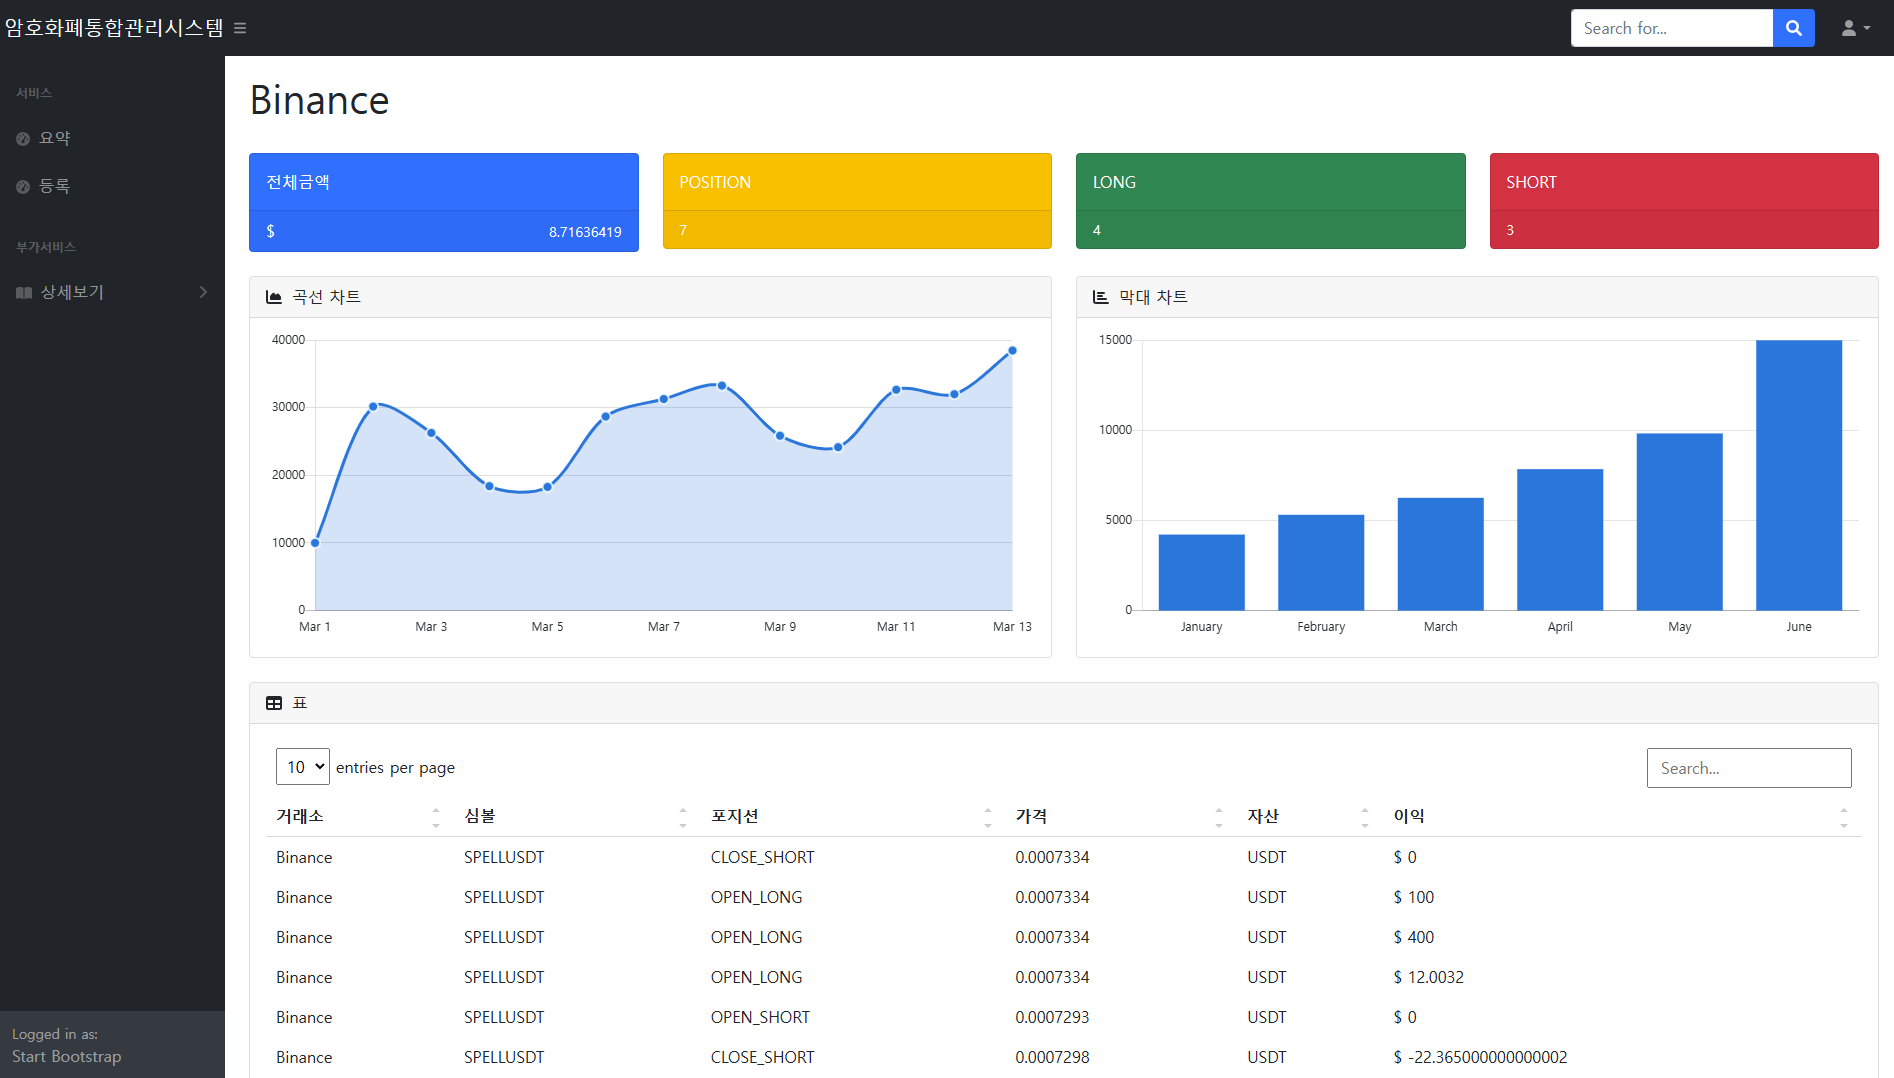
Task: Focus the top Search for... field
Action: pyautogui.click(x=1672, y=28)
